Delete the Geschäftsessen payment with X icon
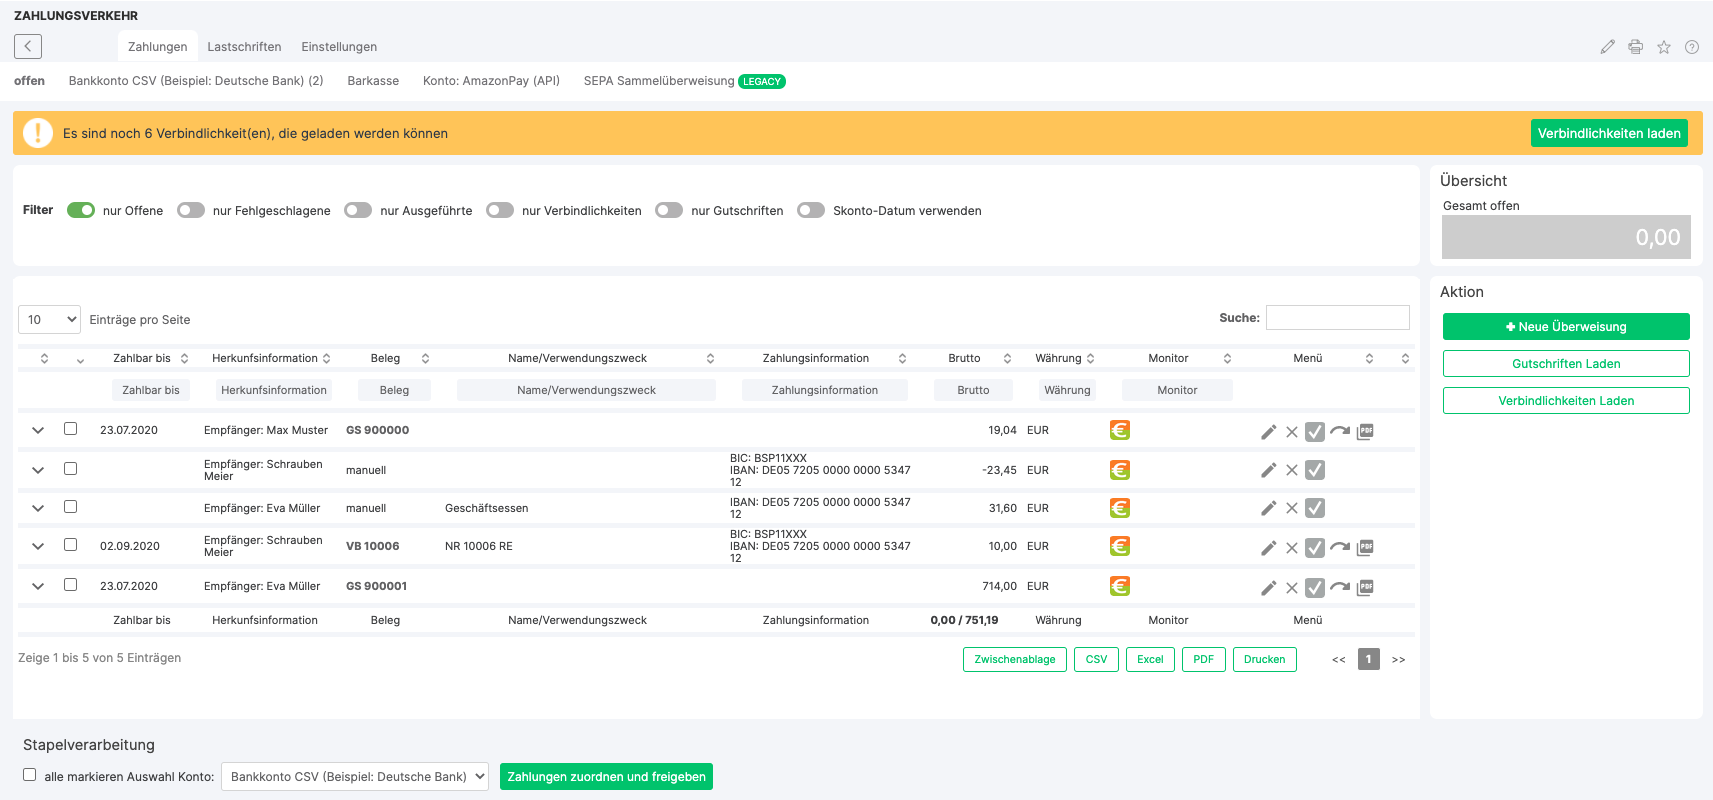Viewport: 1713px width, 800px height. click(1292, 509)
